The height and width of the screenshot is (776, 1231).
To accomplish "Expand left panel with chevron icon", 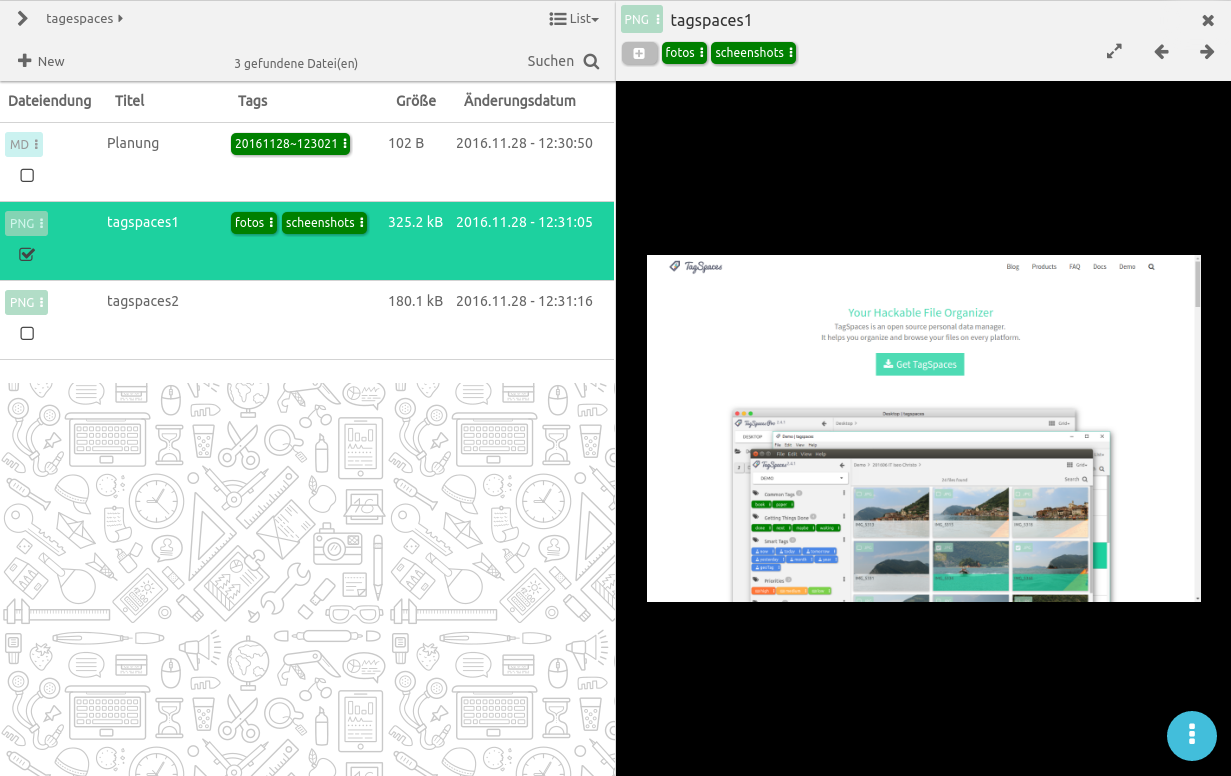I will [x=22, y=19].
